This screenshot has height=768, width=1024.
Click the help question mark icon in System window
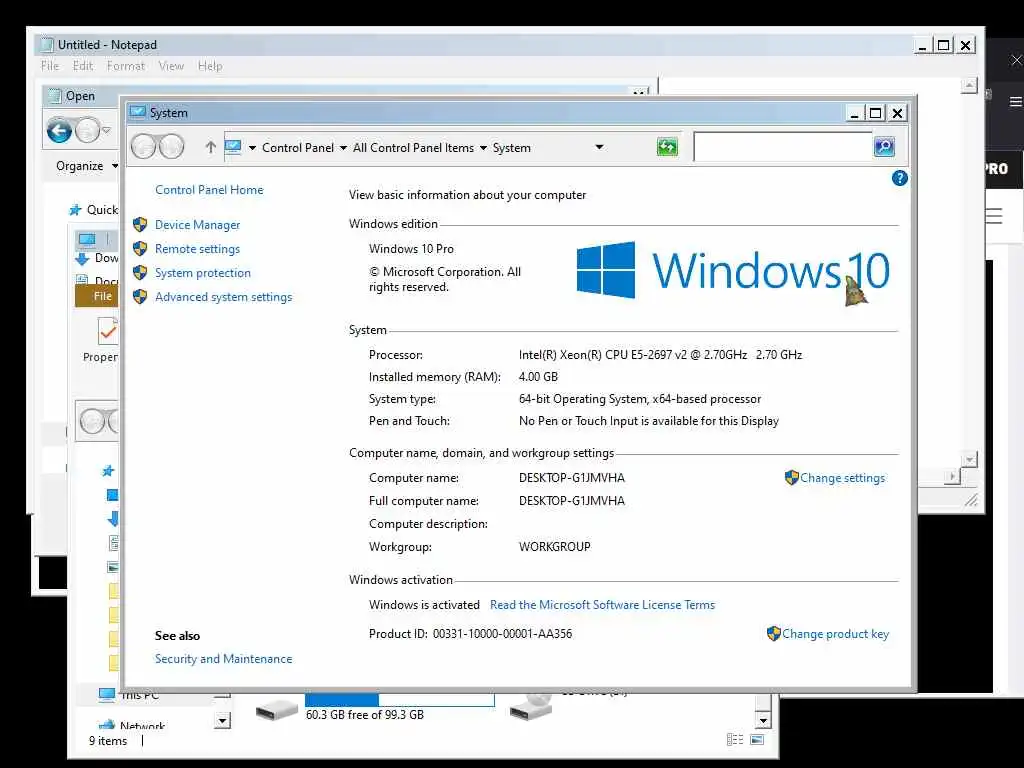pyautogui.click(x=899, y=178)
